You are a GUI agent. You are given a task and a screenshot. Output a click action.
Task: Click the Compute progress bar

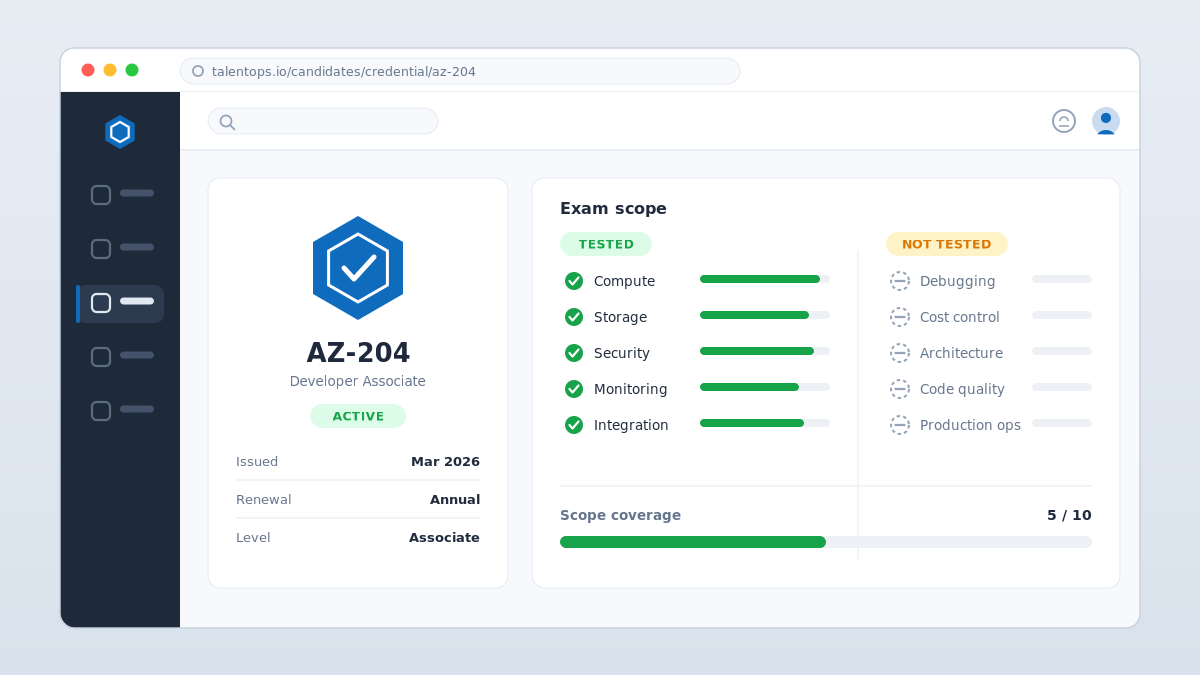(x=765, y=279)
